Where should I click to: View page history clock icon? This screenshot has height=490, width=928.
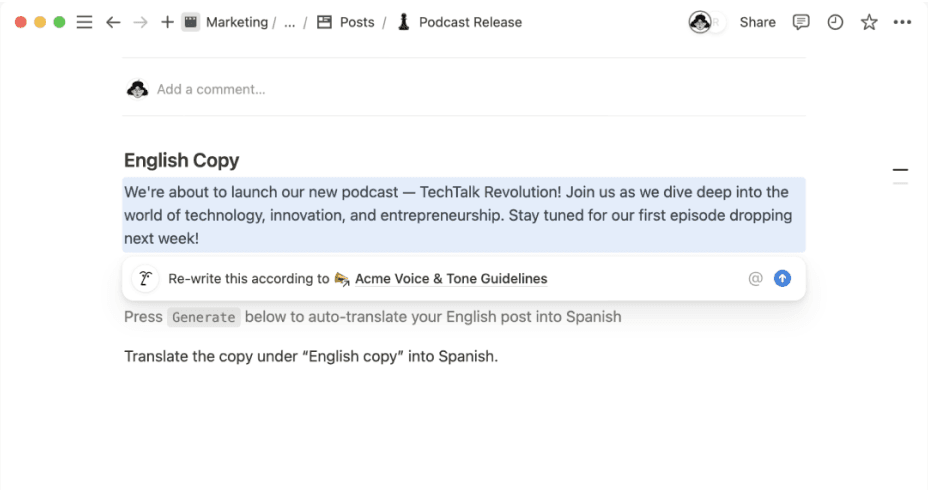(835, 22)
